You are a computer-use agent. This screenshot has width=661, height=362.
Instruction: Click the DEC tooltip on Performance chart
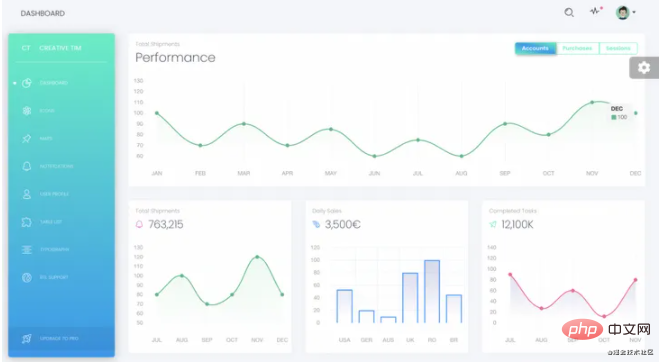point(619,113)
